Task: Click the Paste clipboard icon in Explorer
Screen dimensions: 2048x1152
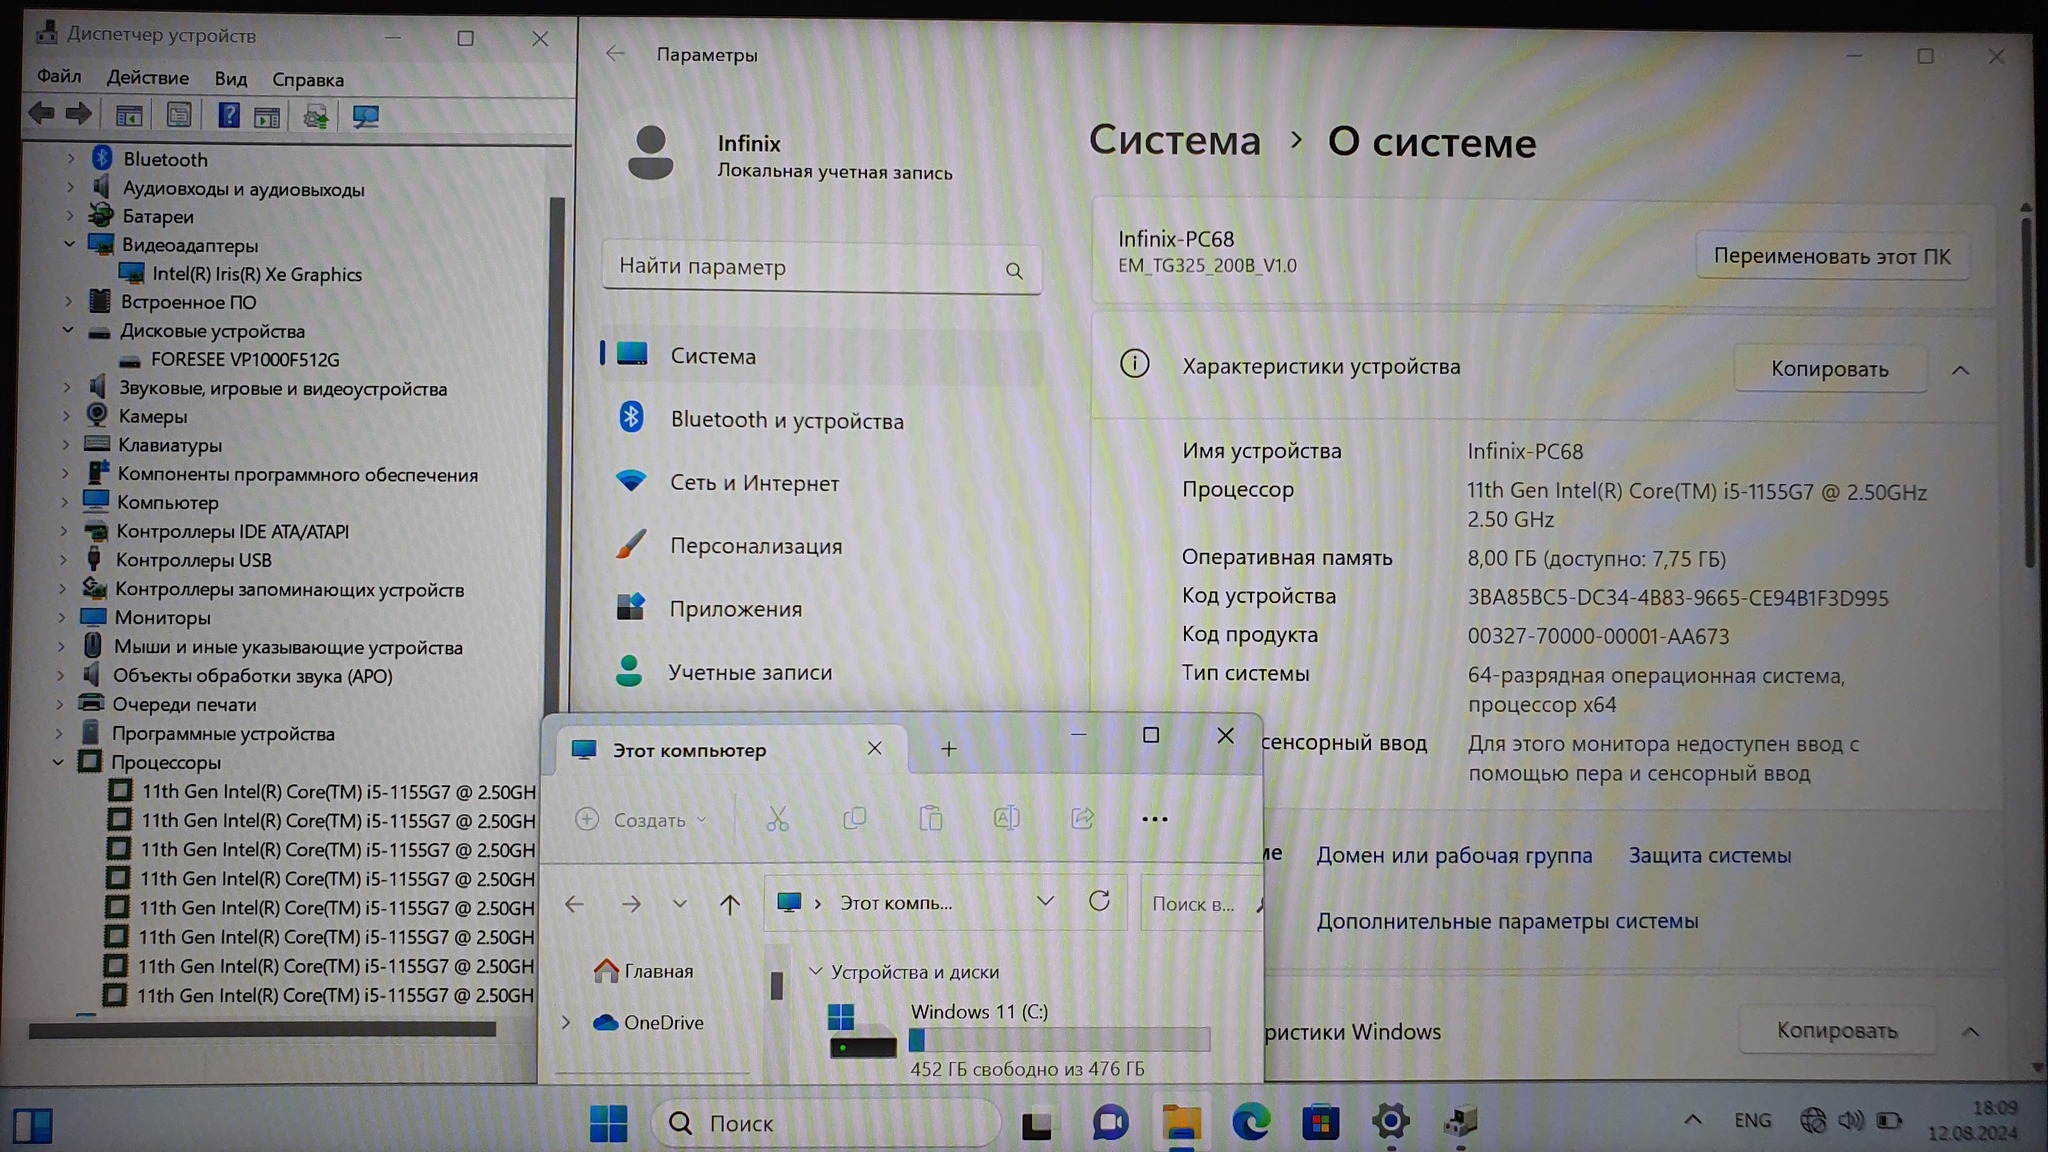Action: (930, 819)
